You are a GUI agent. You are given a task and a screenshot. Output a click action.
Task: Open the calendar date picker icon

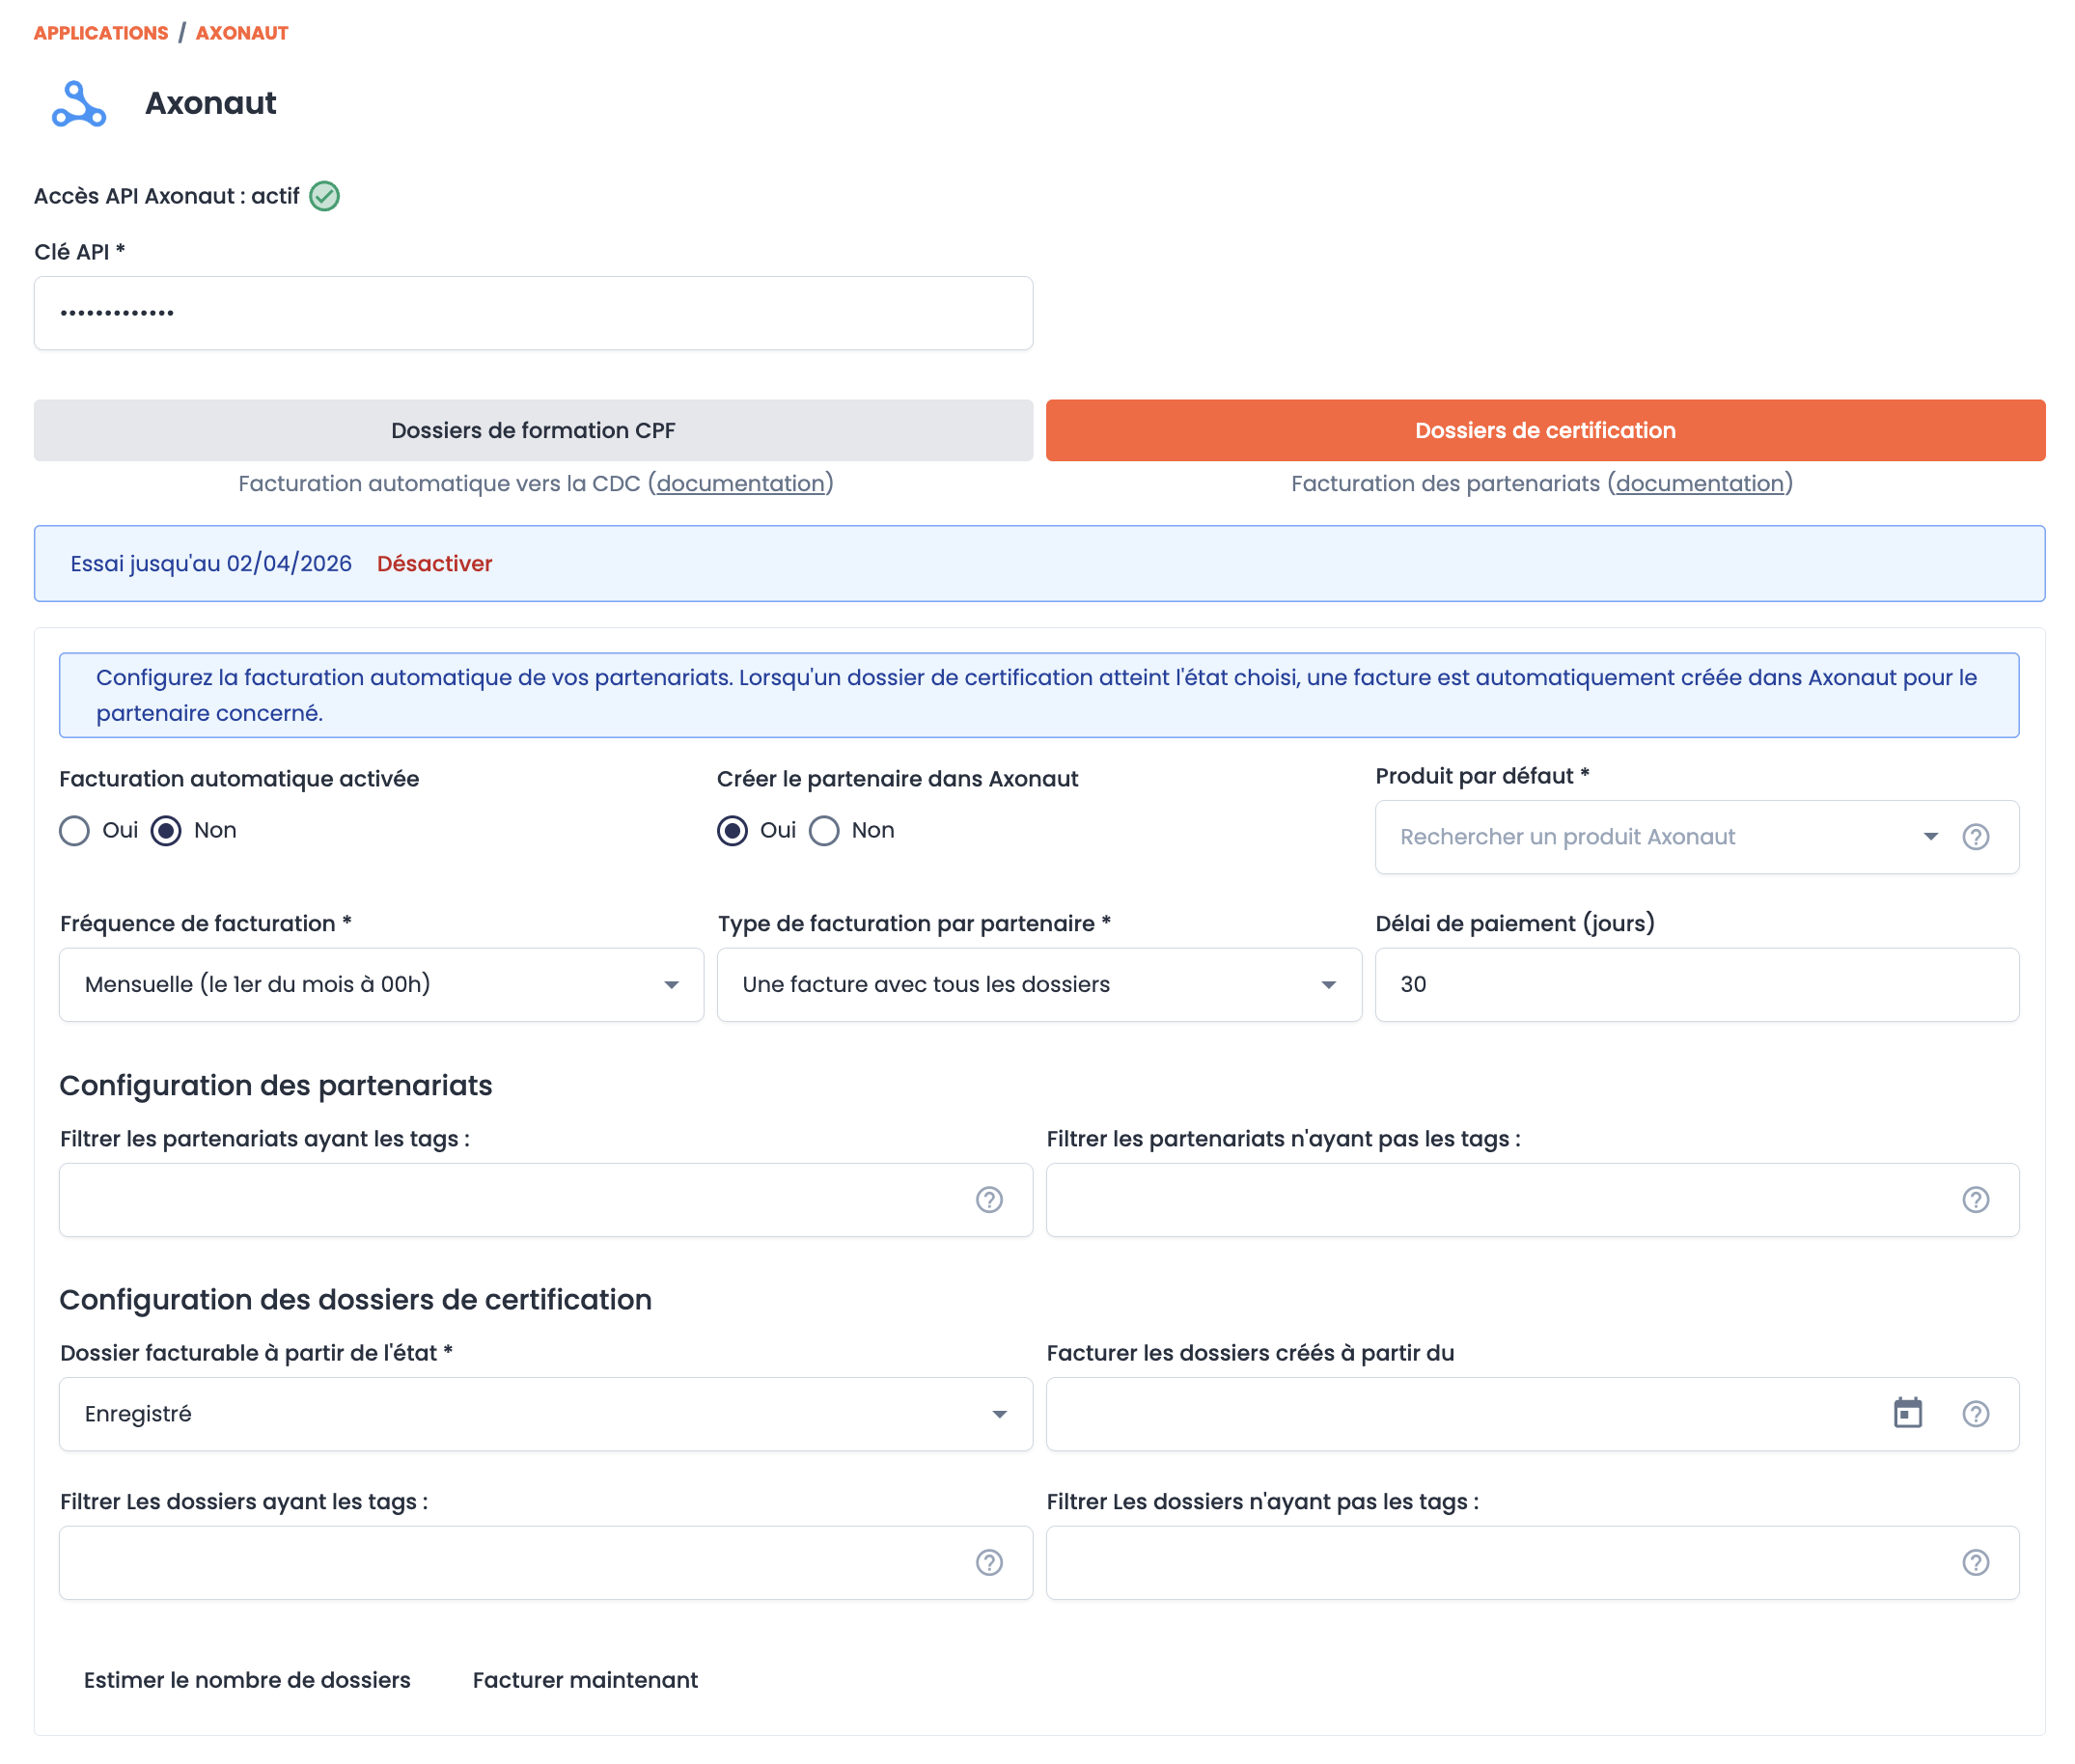(x=1907, y=1413)
